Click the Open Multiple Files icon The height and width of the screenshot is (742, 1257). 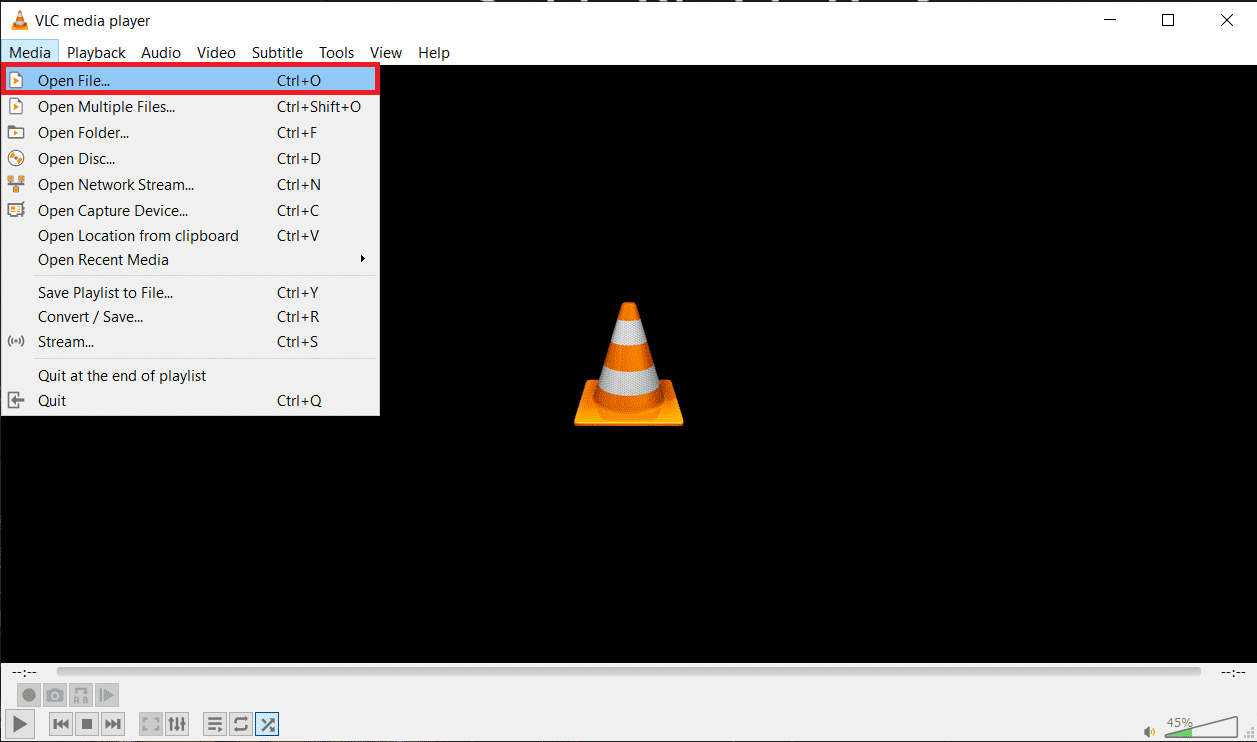point(16,107)
